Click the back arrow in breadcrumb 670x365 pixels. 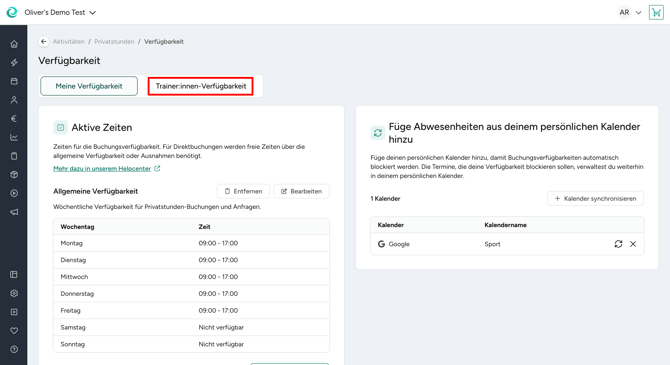[44, 41]
